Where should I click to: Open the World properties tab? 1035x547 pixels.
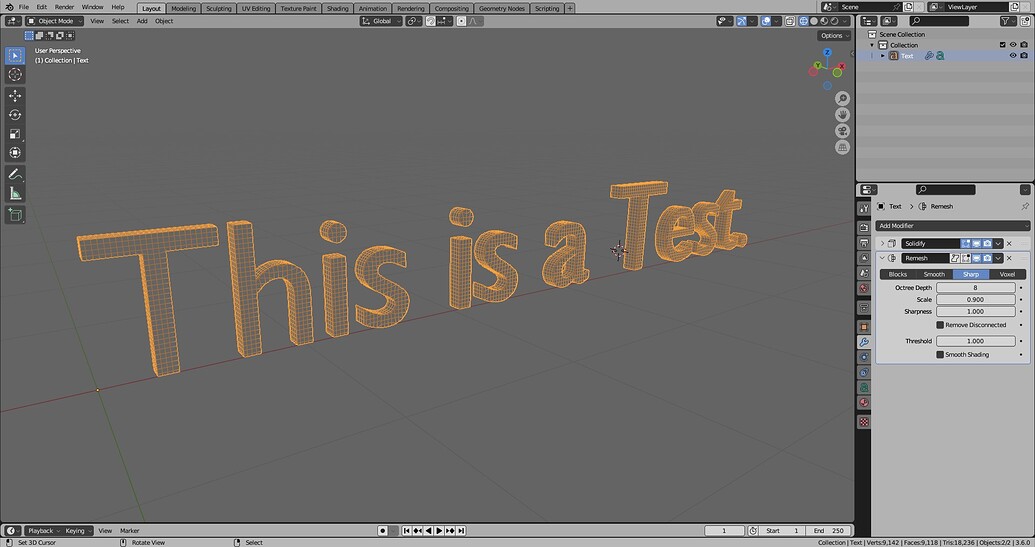tap(864, 288)
